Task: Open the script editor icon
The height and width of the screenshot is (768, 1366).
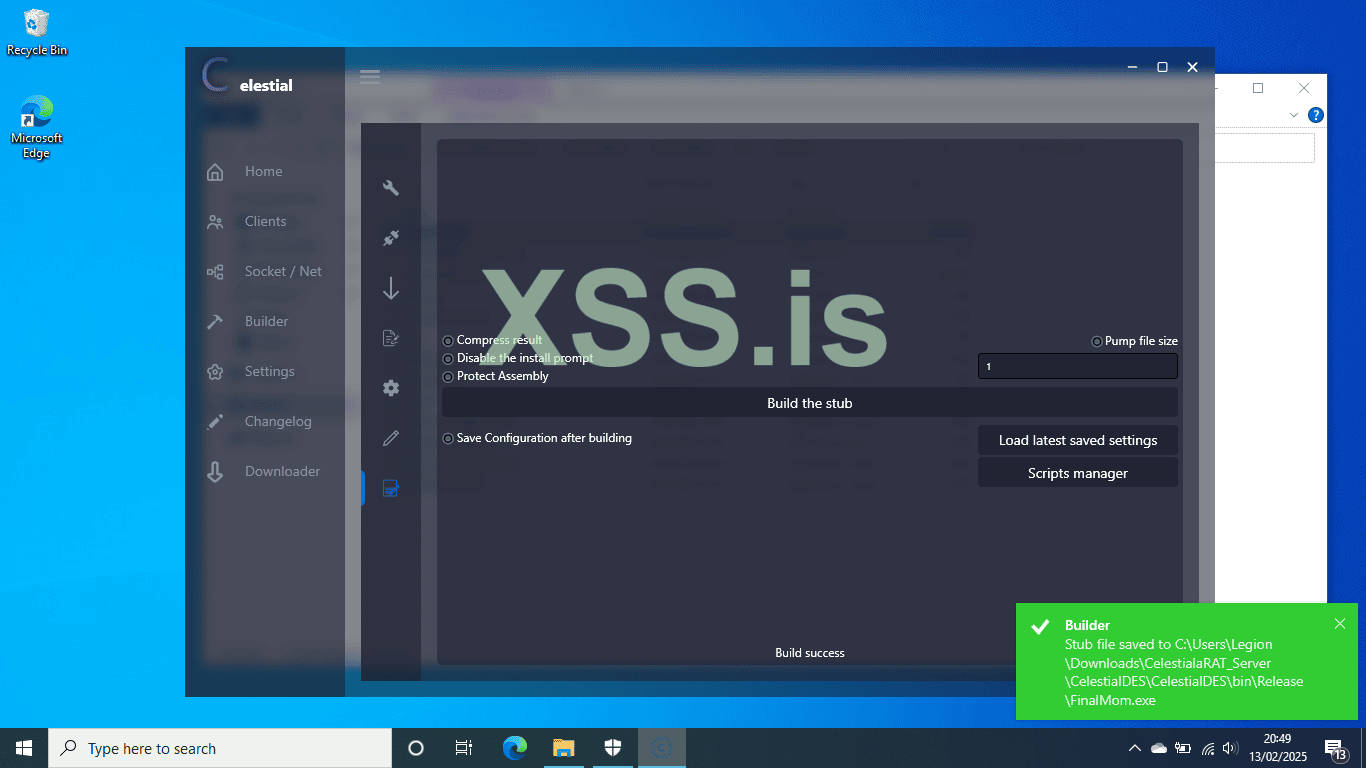Action: [x=390, y=338]
